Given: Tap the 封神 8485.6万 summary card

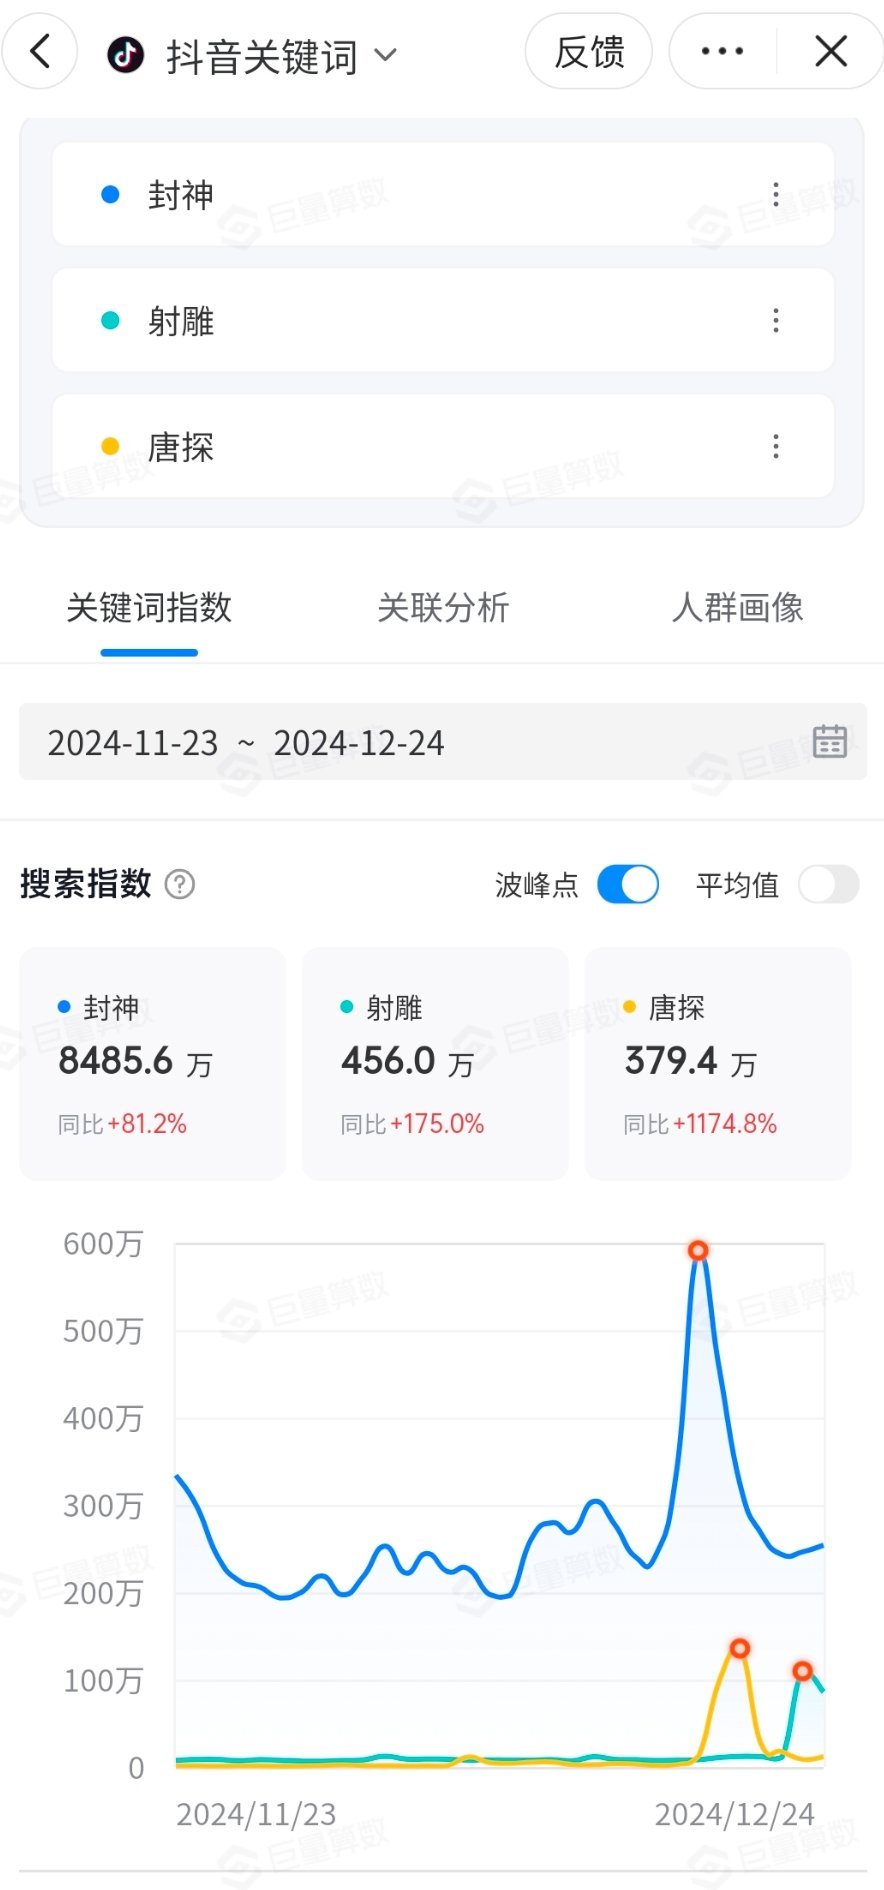Looking at the screenshot, I should click(153, 1064).
